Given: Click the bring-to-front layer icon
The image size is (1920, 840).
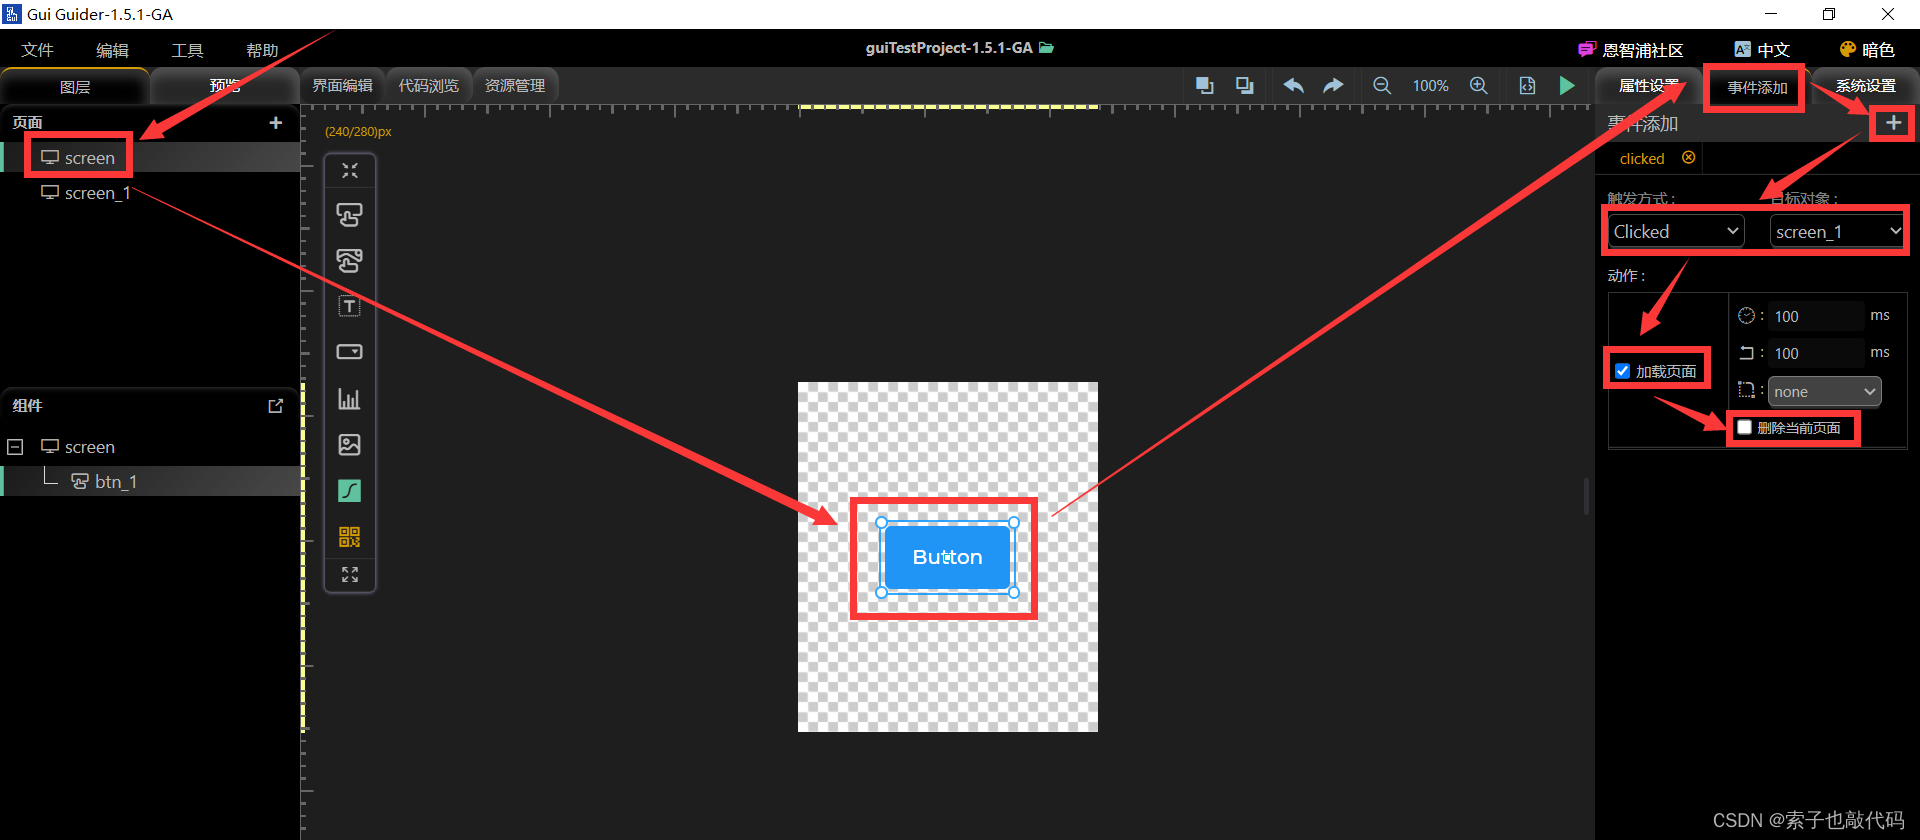Looking at the screenshot, I should pos(1205,86).
